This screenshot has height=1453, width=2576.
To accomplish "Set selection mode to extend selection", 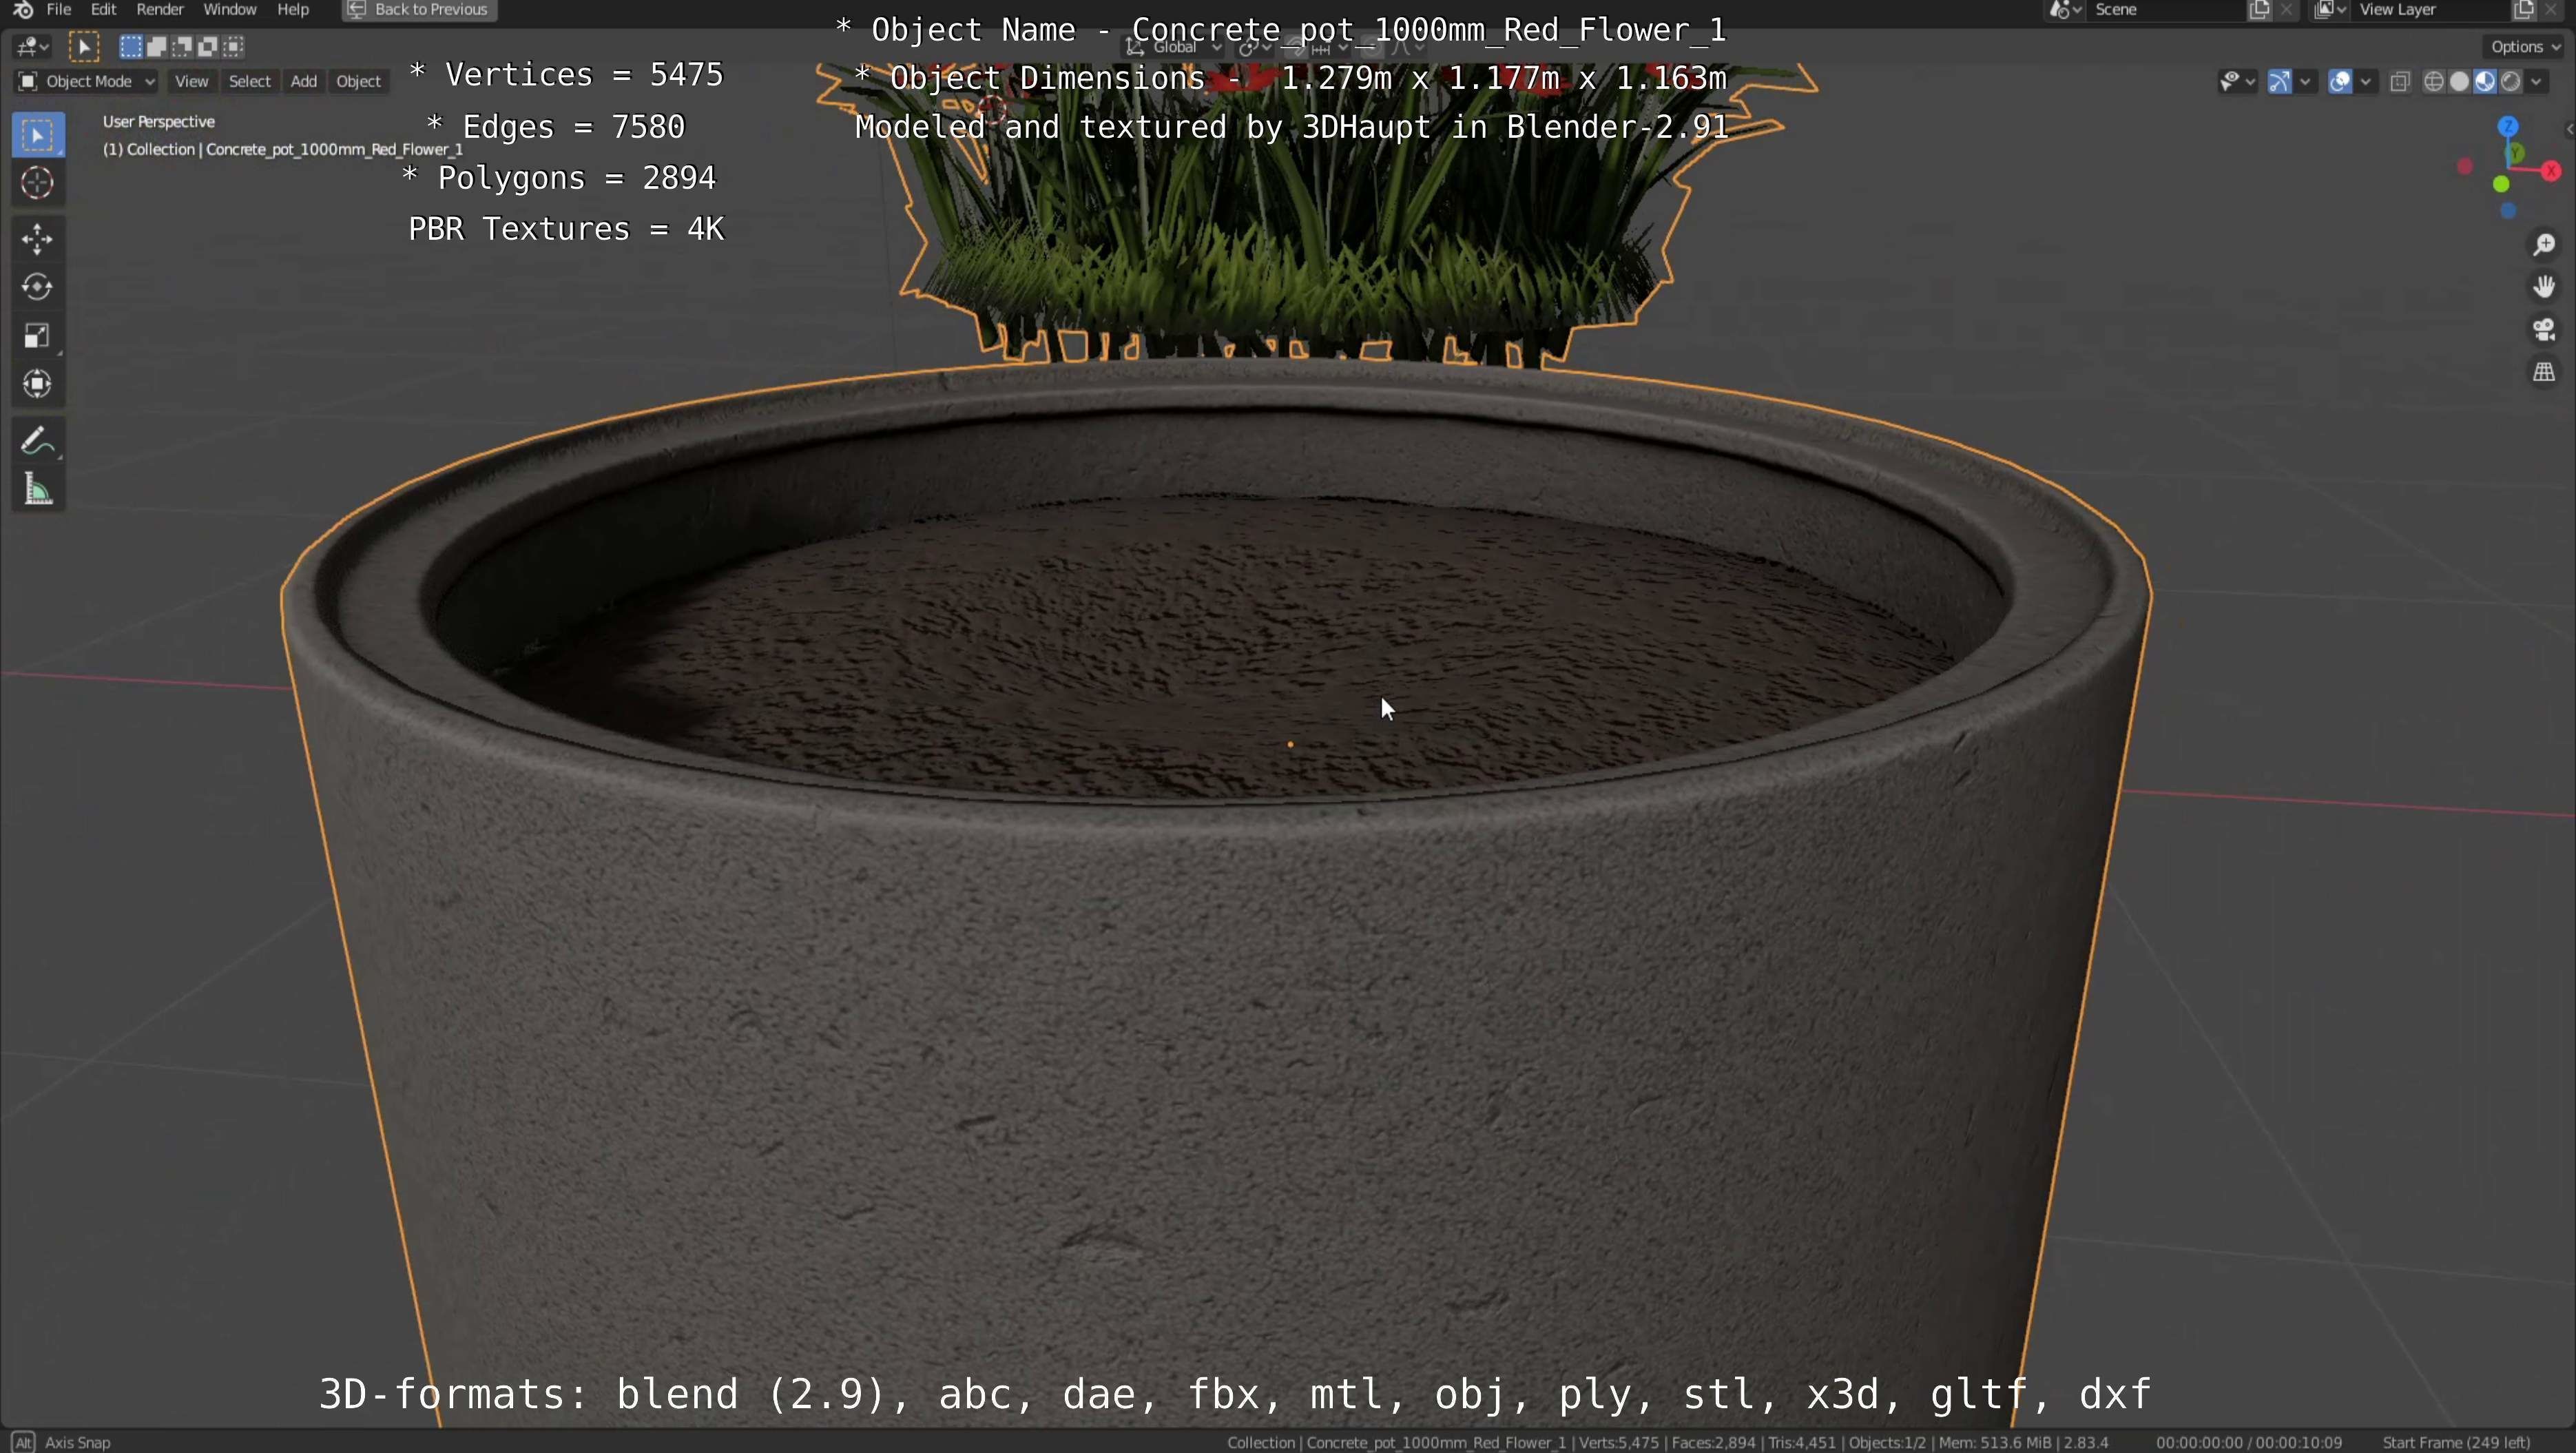I will [157, 46].
